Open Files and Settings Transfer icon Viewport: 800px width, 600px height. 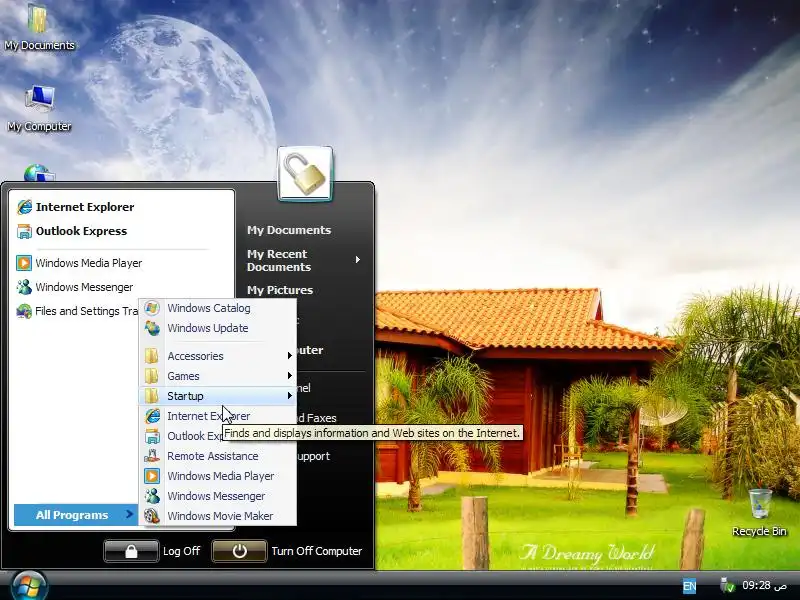tap(24, 311)
